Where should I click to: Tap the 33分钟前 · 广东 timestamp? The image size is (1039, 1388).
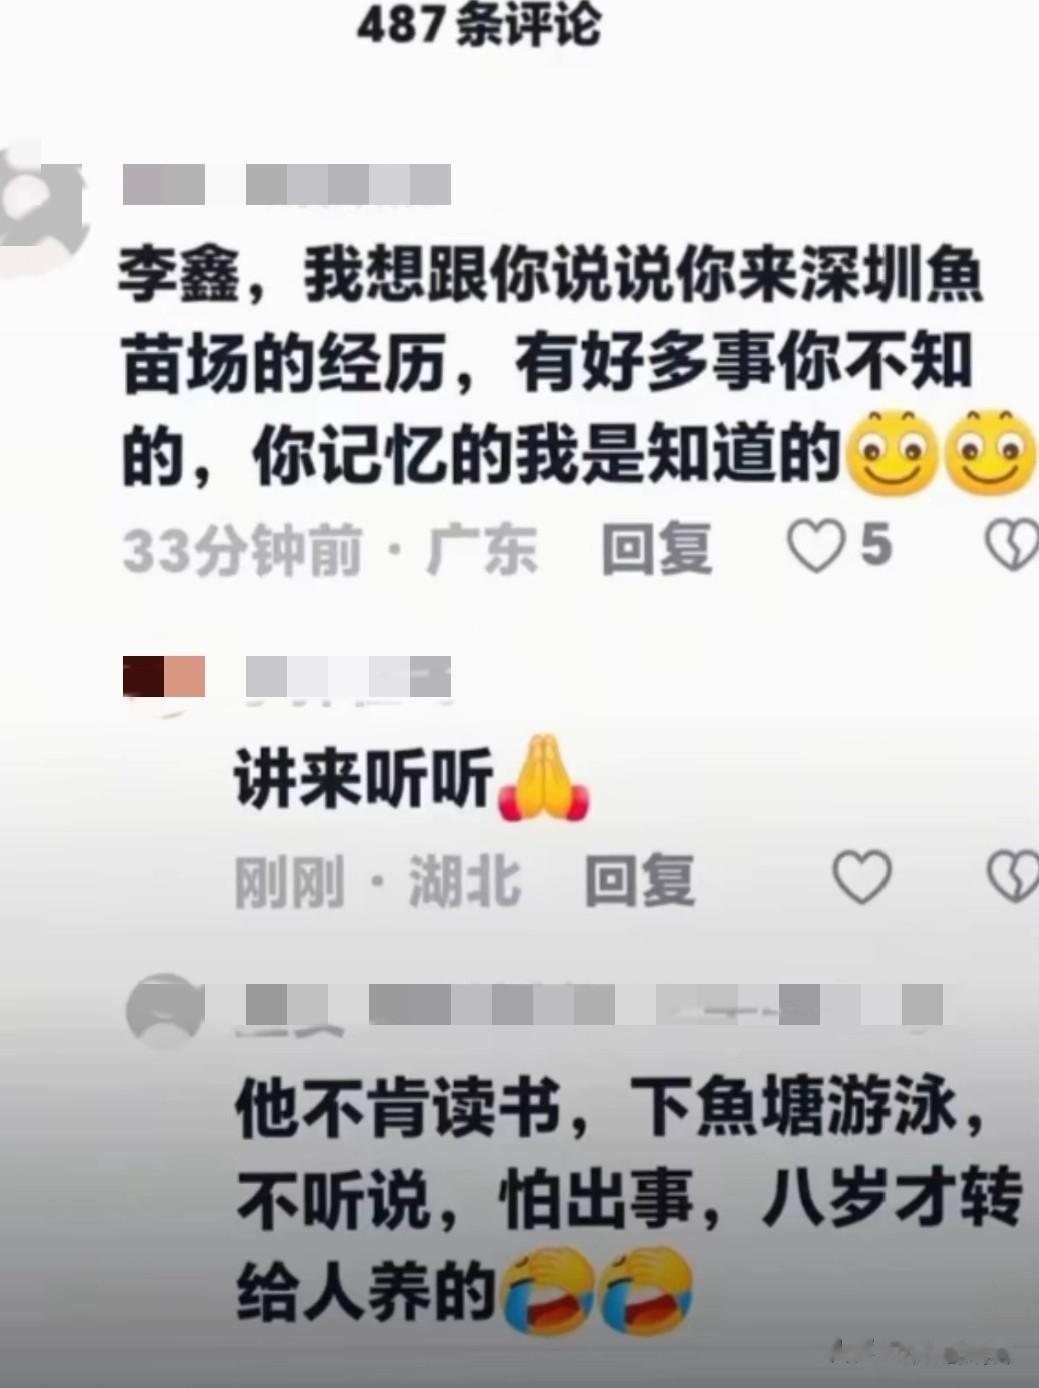(330, 549)
